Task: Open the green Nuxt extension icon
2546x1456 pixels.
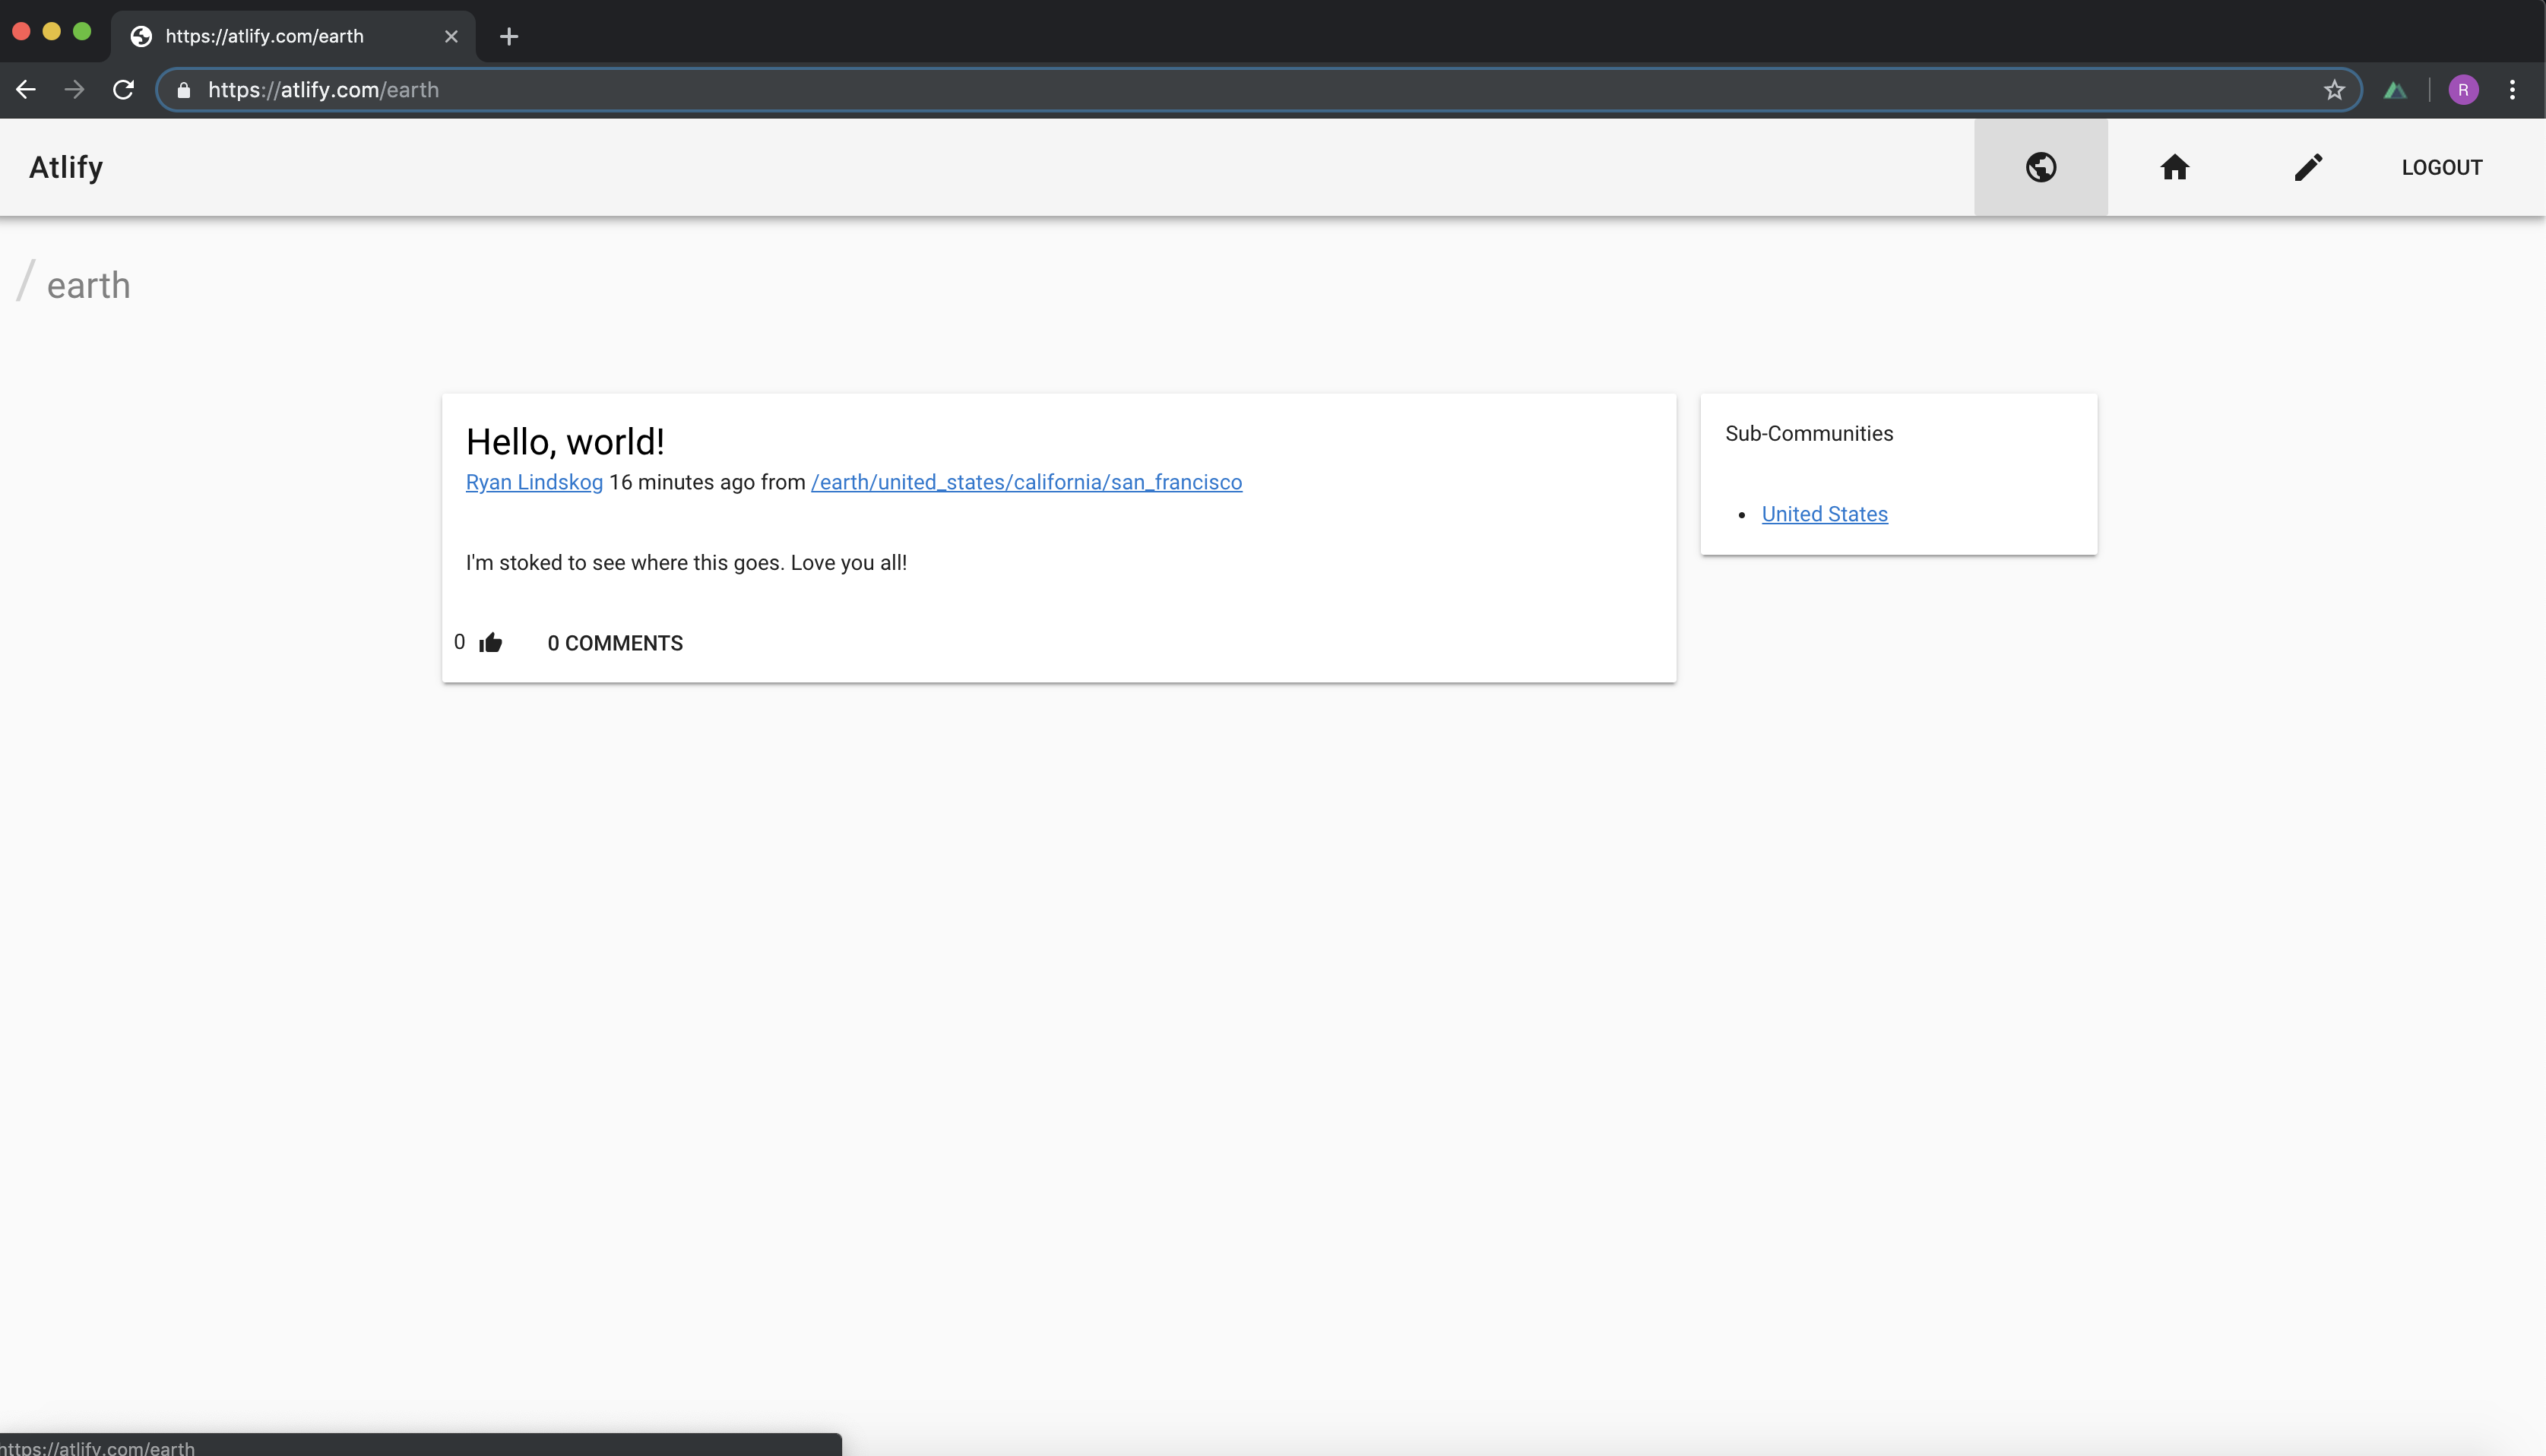Action: coord(2395,90)
